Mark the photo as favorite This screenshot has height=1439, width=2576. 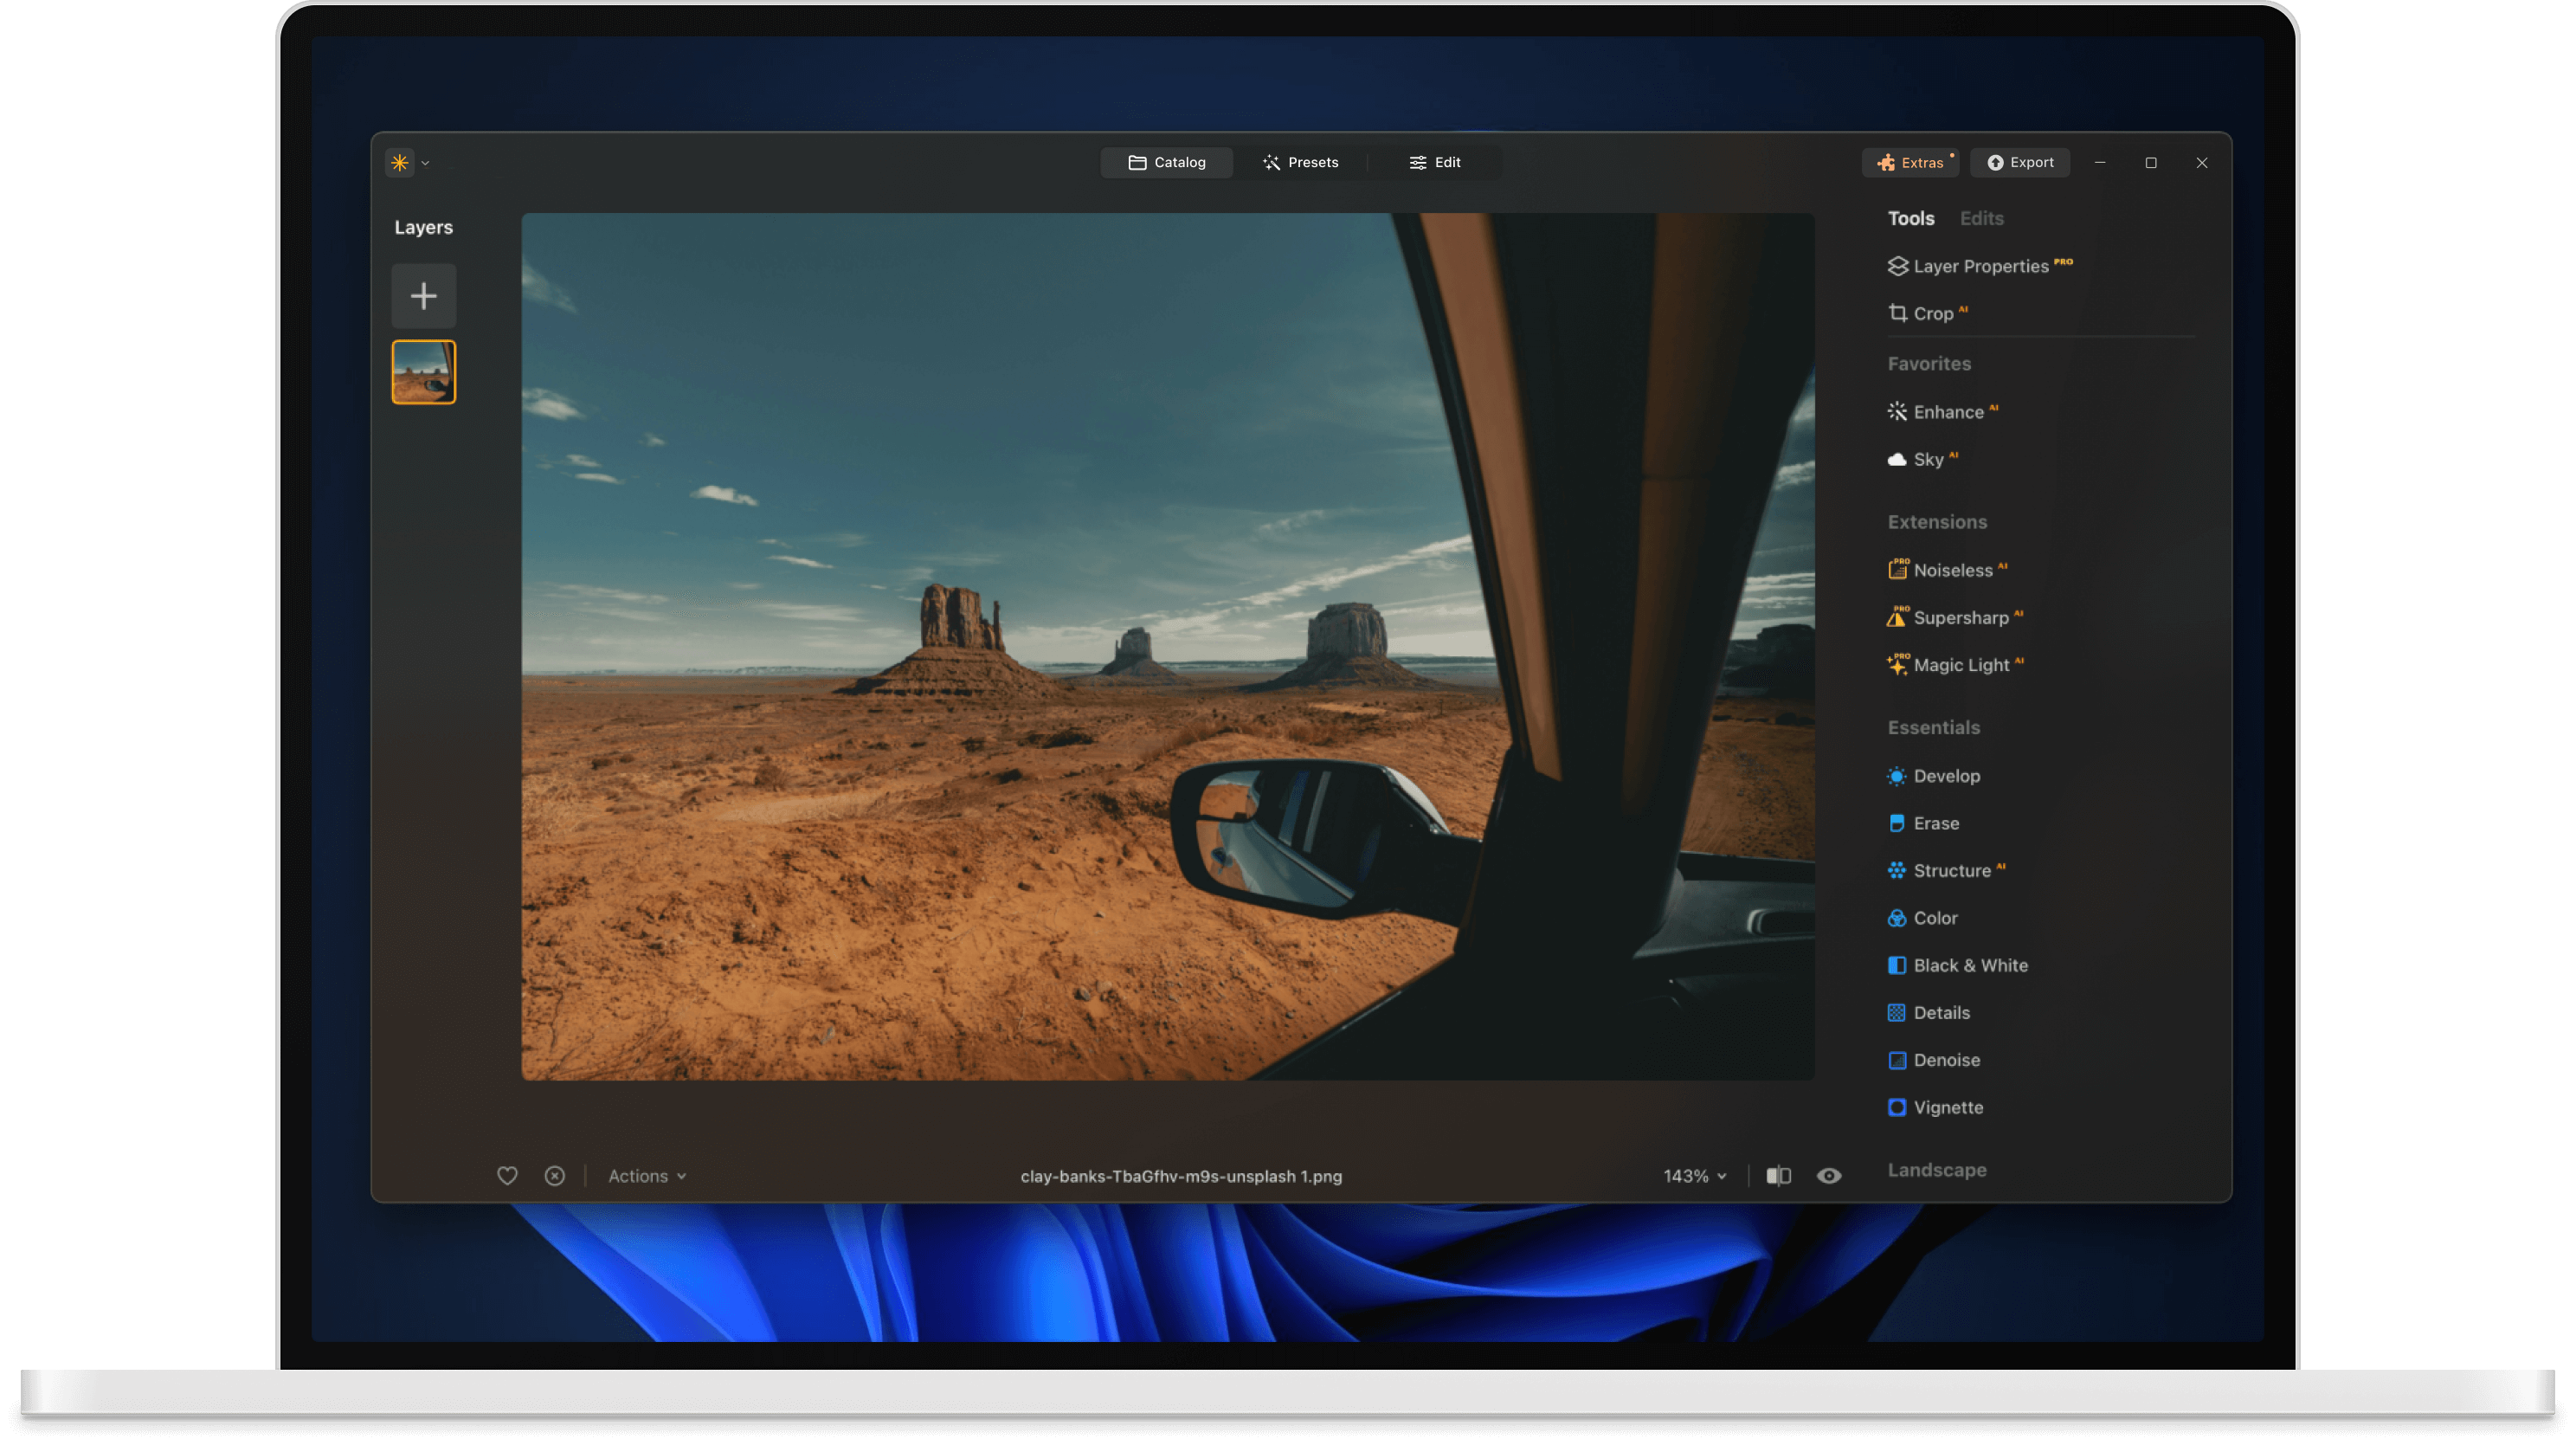point(508,1175)
